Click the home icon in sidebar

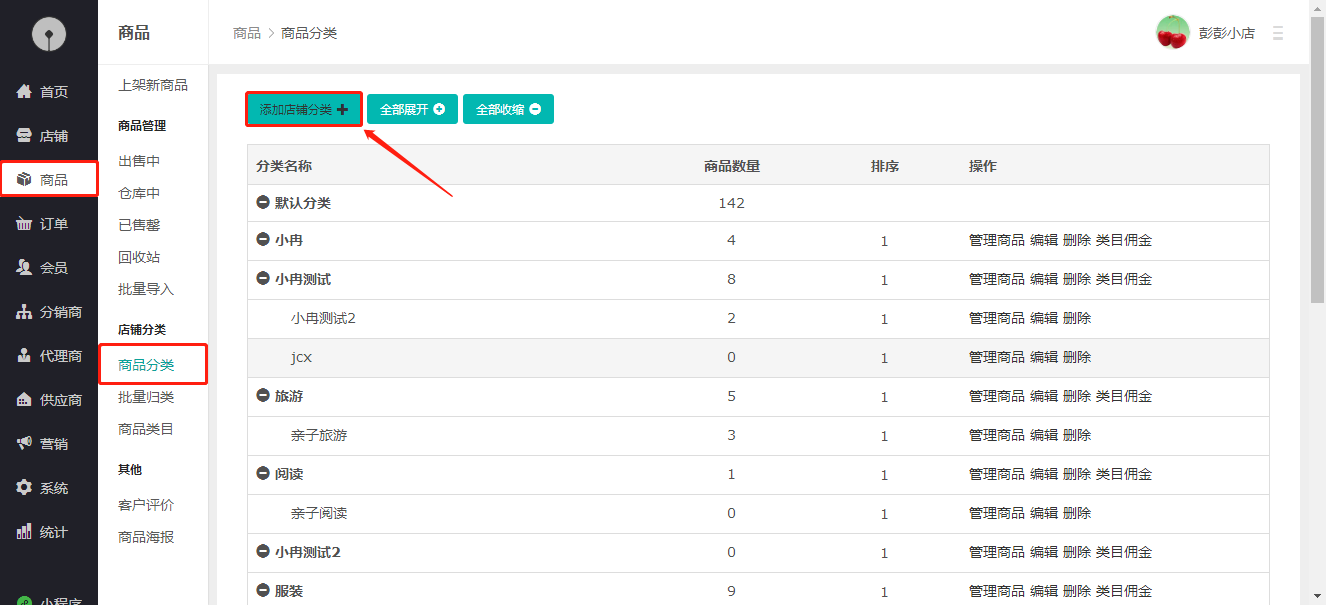25,92
